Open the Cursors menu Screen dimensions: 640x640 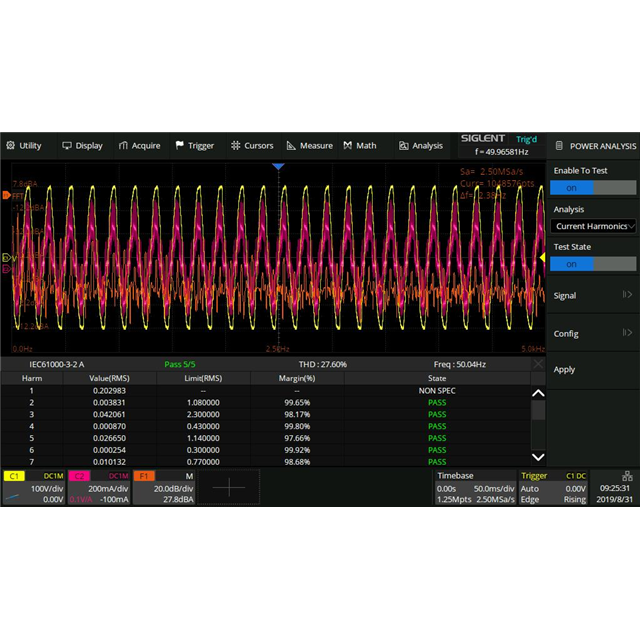click(x=251, y=145)
